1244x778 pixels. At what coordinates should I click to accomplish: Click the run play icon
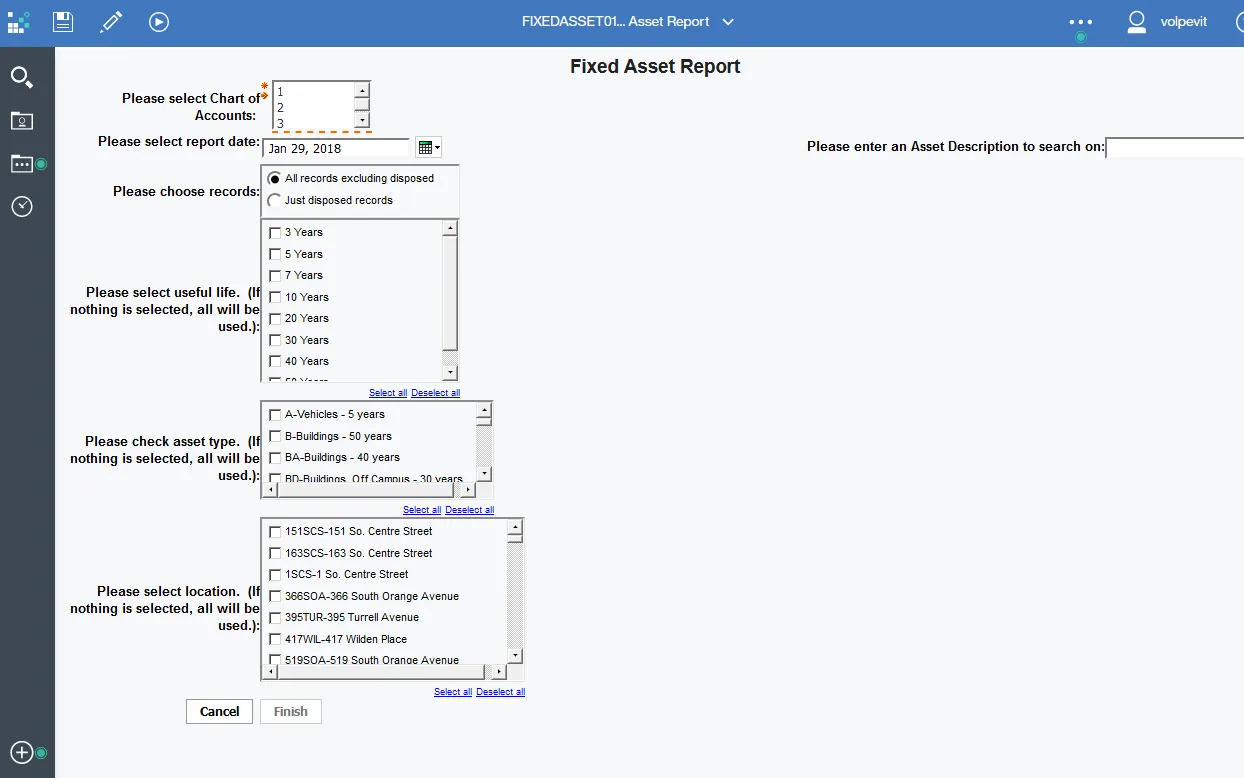[159, 21]
